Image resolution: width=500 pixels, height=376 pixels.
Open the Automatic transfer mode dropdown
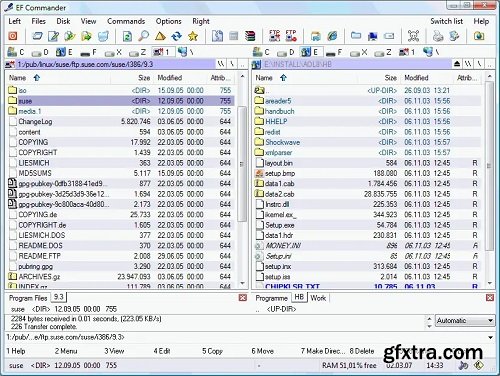coord(465,321)
